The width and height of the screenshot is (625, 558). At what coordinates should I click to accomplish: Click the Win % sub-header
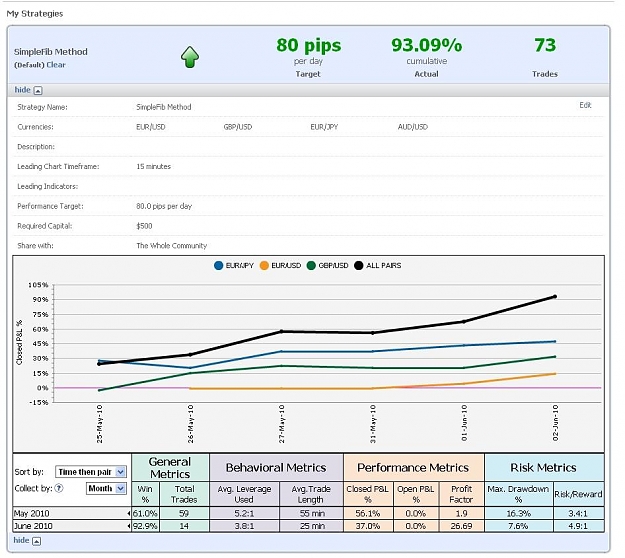145,494
